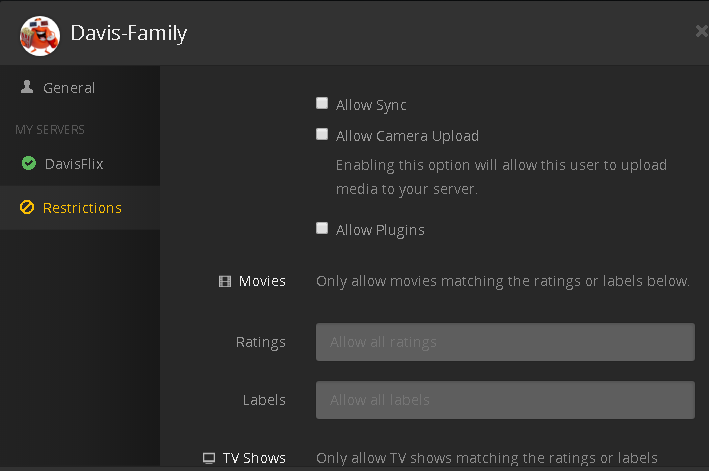The width and height of the screenshot is (709, 471).
Task: Click the TV Shows monitor icon
Action: (x=209, y=458)
